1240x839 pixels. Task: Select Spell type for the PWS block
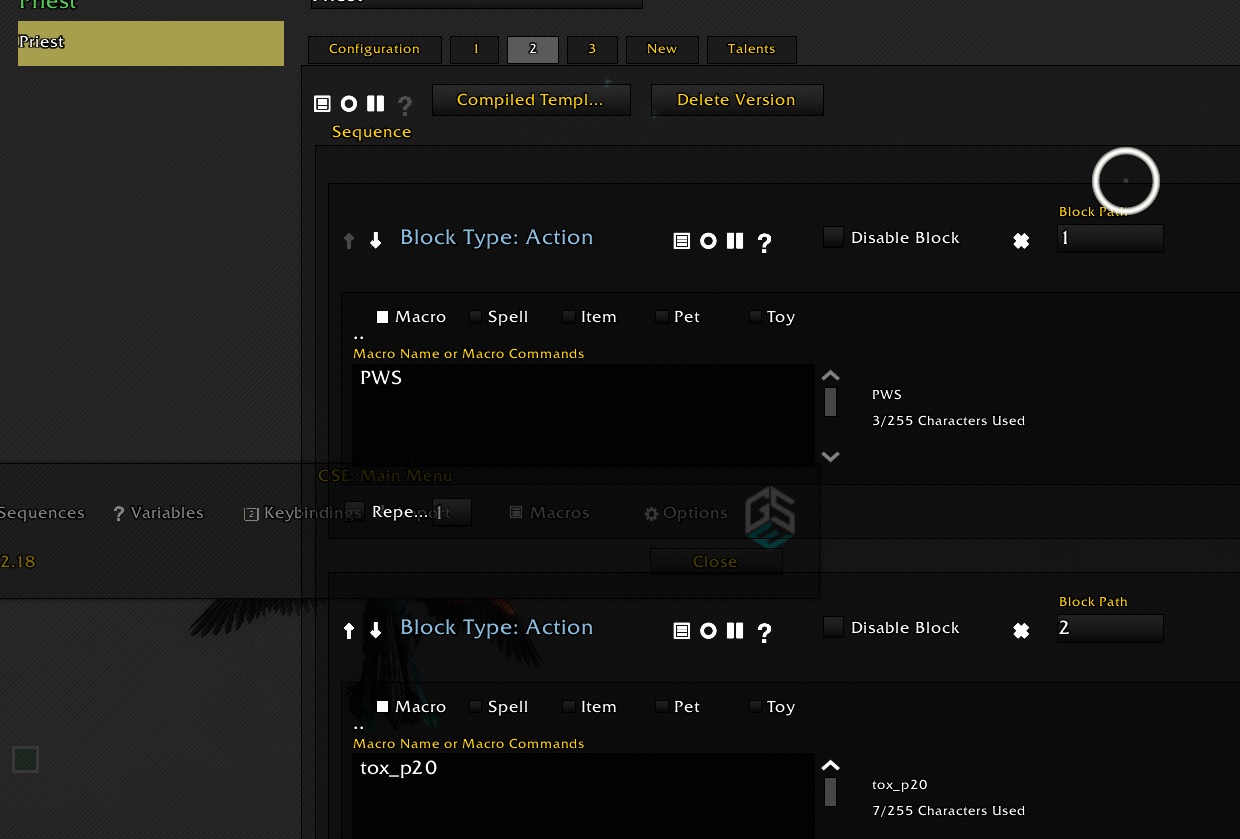476,317
